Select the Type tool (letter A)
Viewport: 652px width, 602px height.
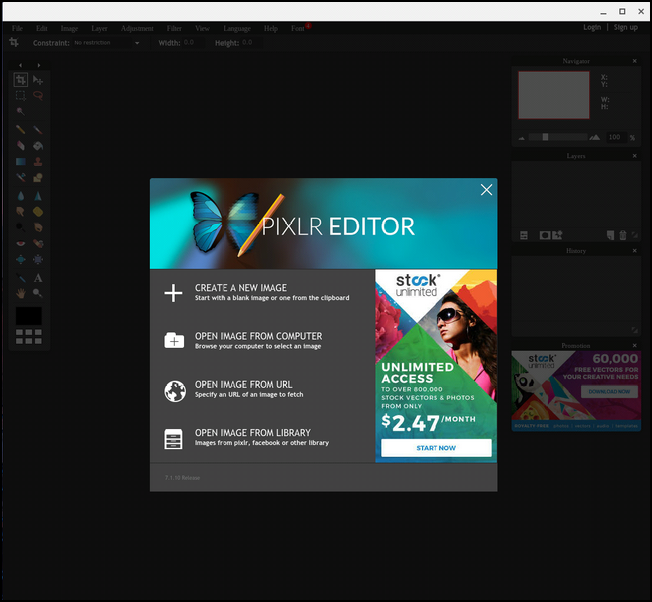[38, 278]
